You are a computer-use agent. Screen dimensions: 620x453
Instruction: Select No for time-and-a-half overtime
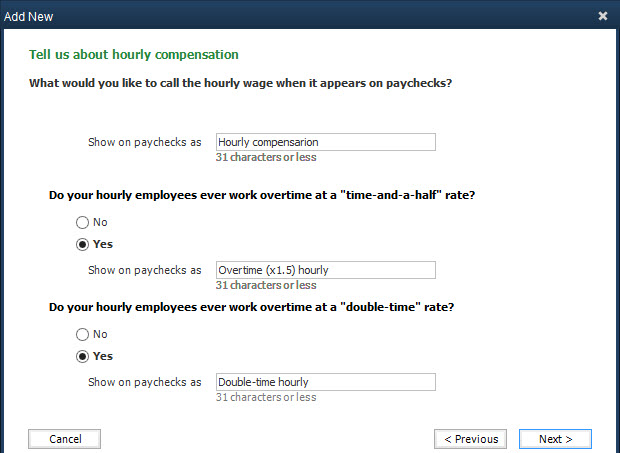click(82, 222)
